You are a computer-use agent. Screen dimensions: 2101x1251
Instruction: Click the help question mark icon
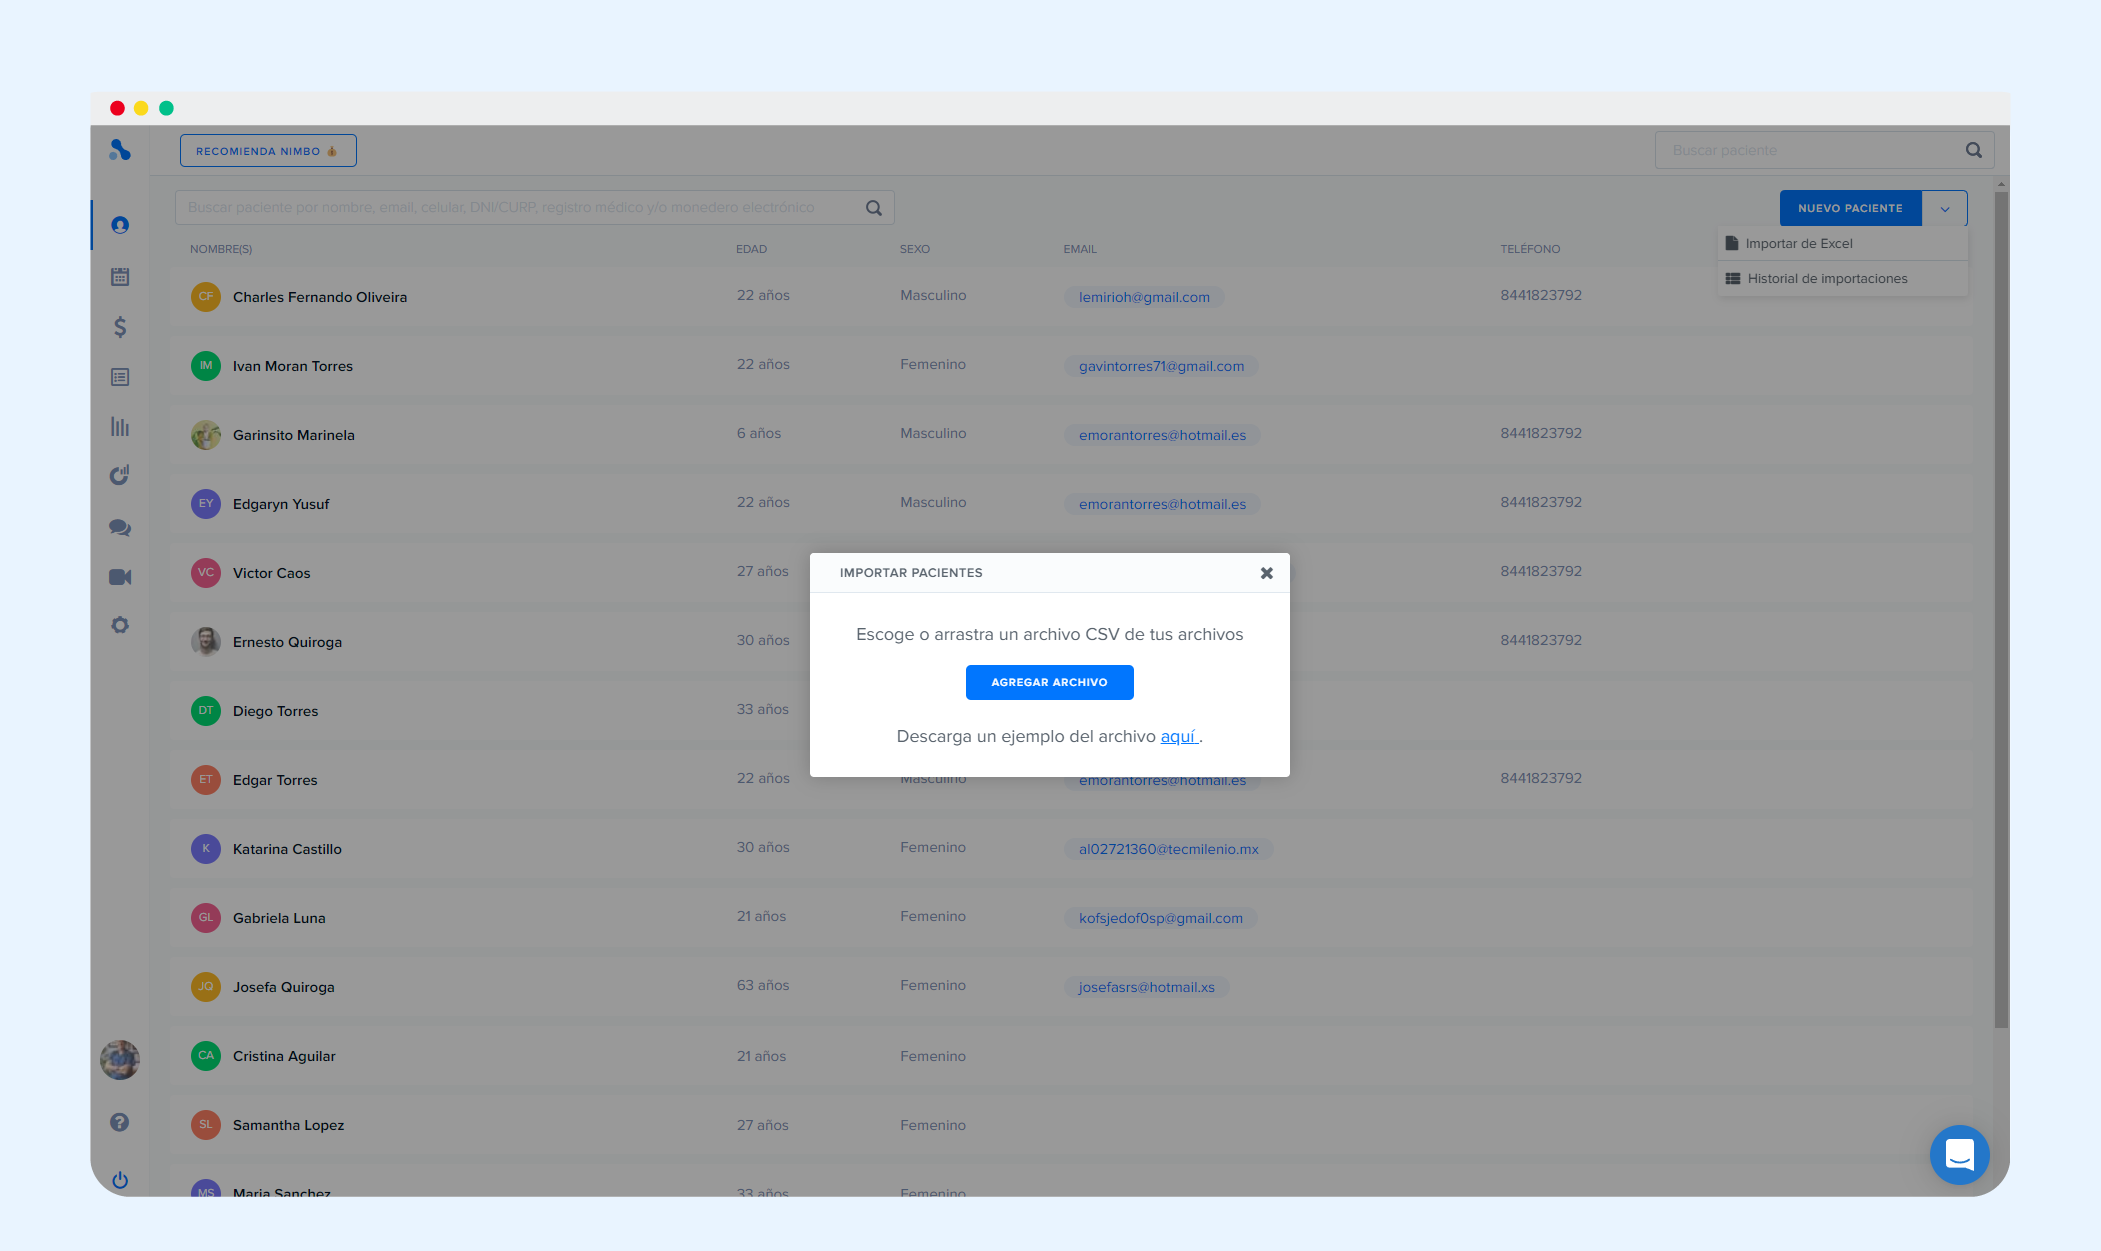click(119, 1122)
